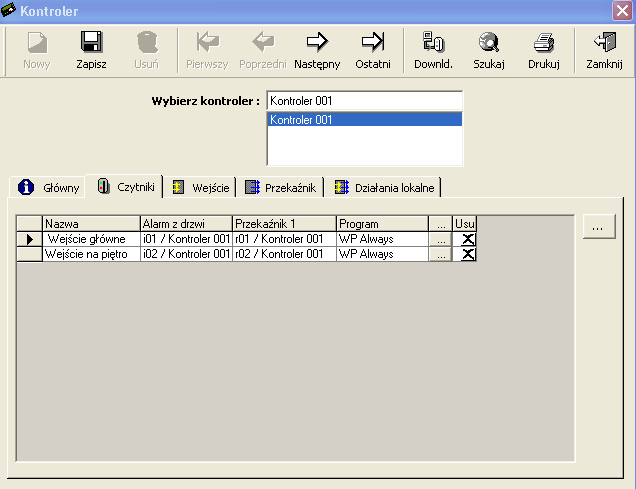Save with the Zapisz floppy icon
This screenshot has width=636, height=489.
point(91,42)
